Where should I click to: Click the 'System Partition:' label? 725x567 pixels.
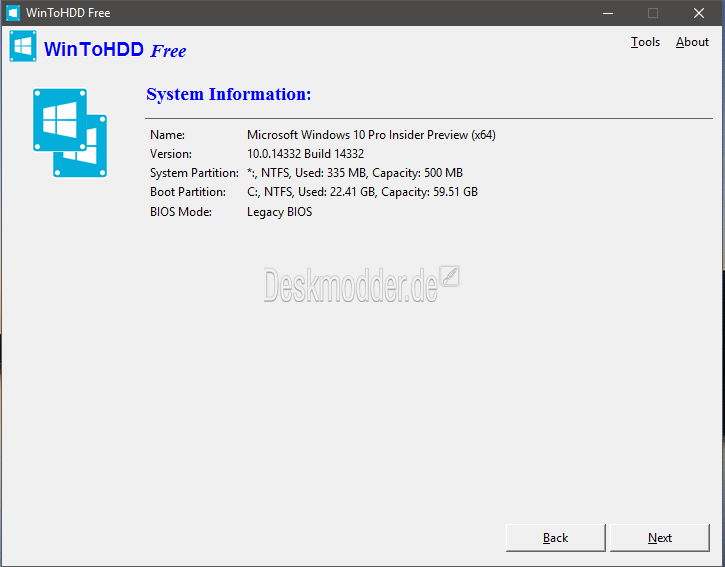[x=194, y=173]
